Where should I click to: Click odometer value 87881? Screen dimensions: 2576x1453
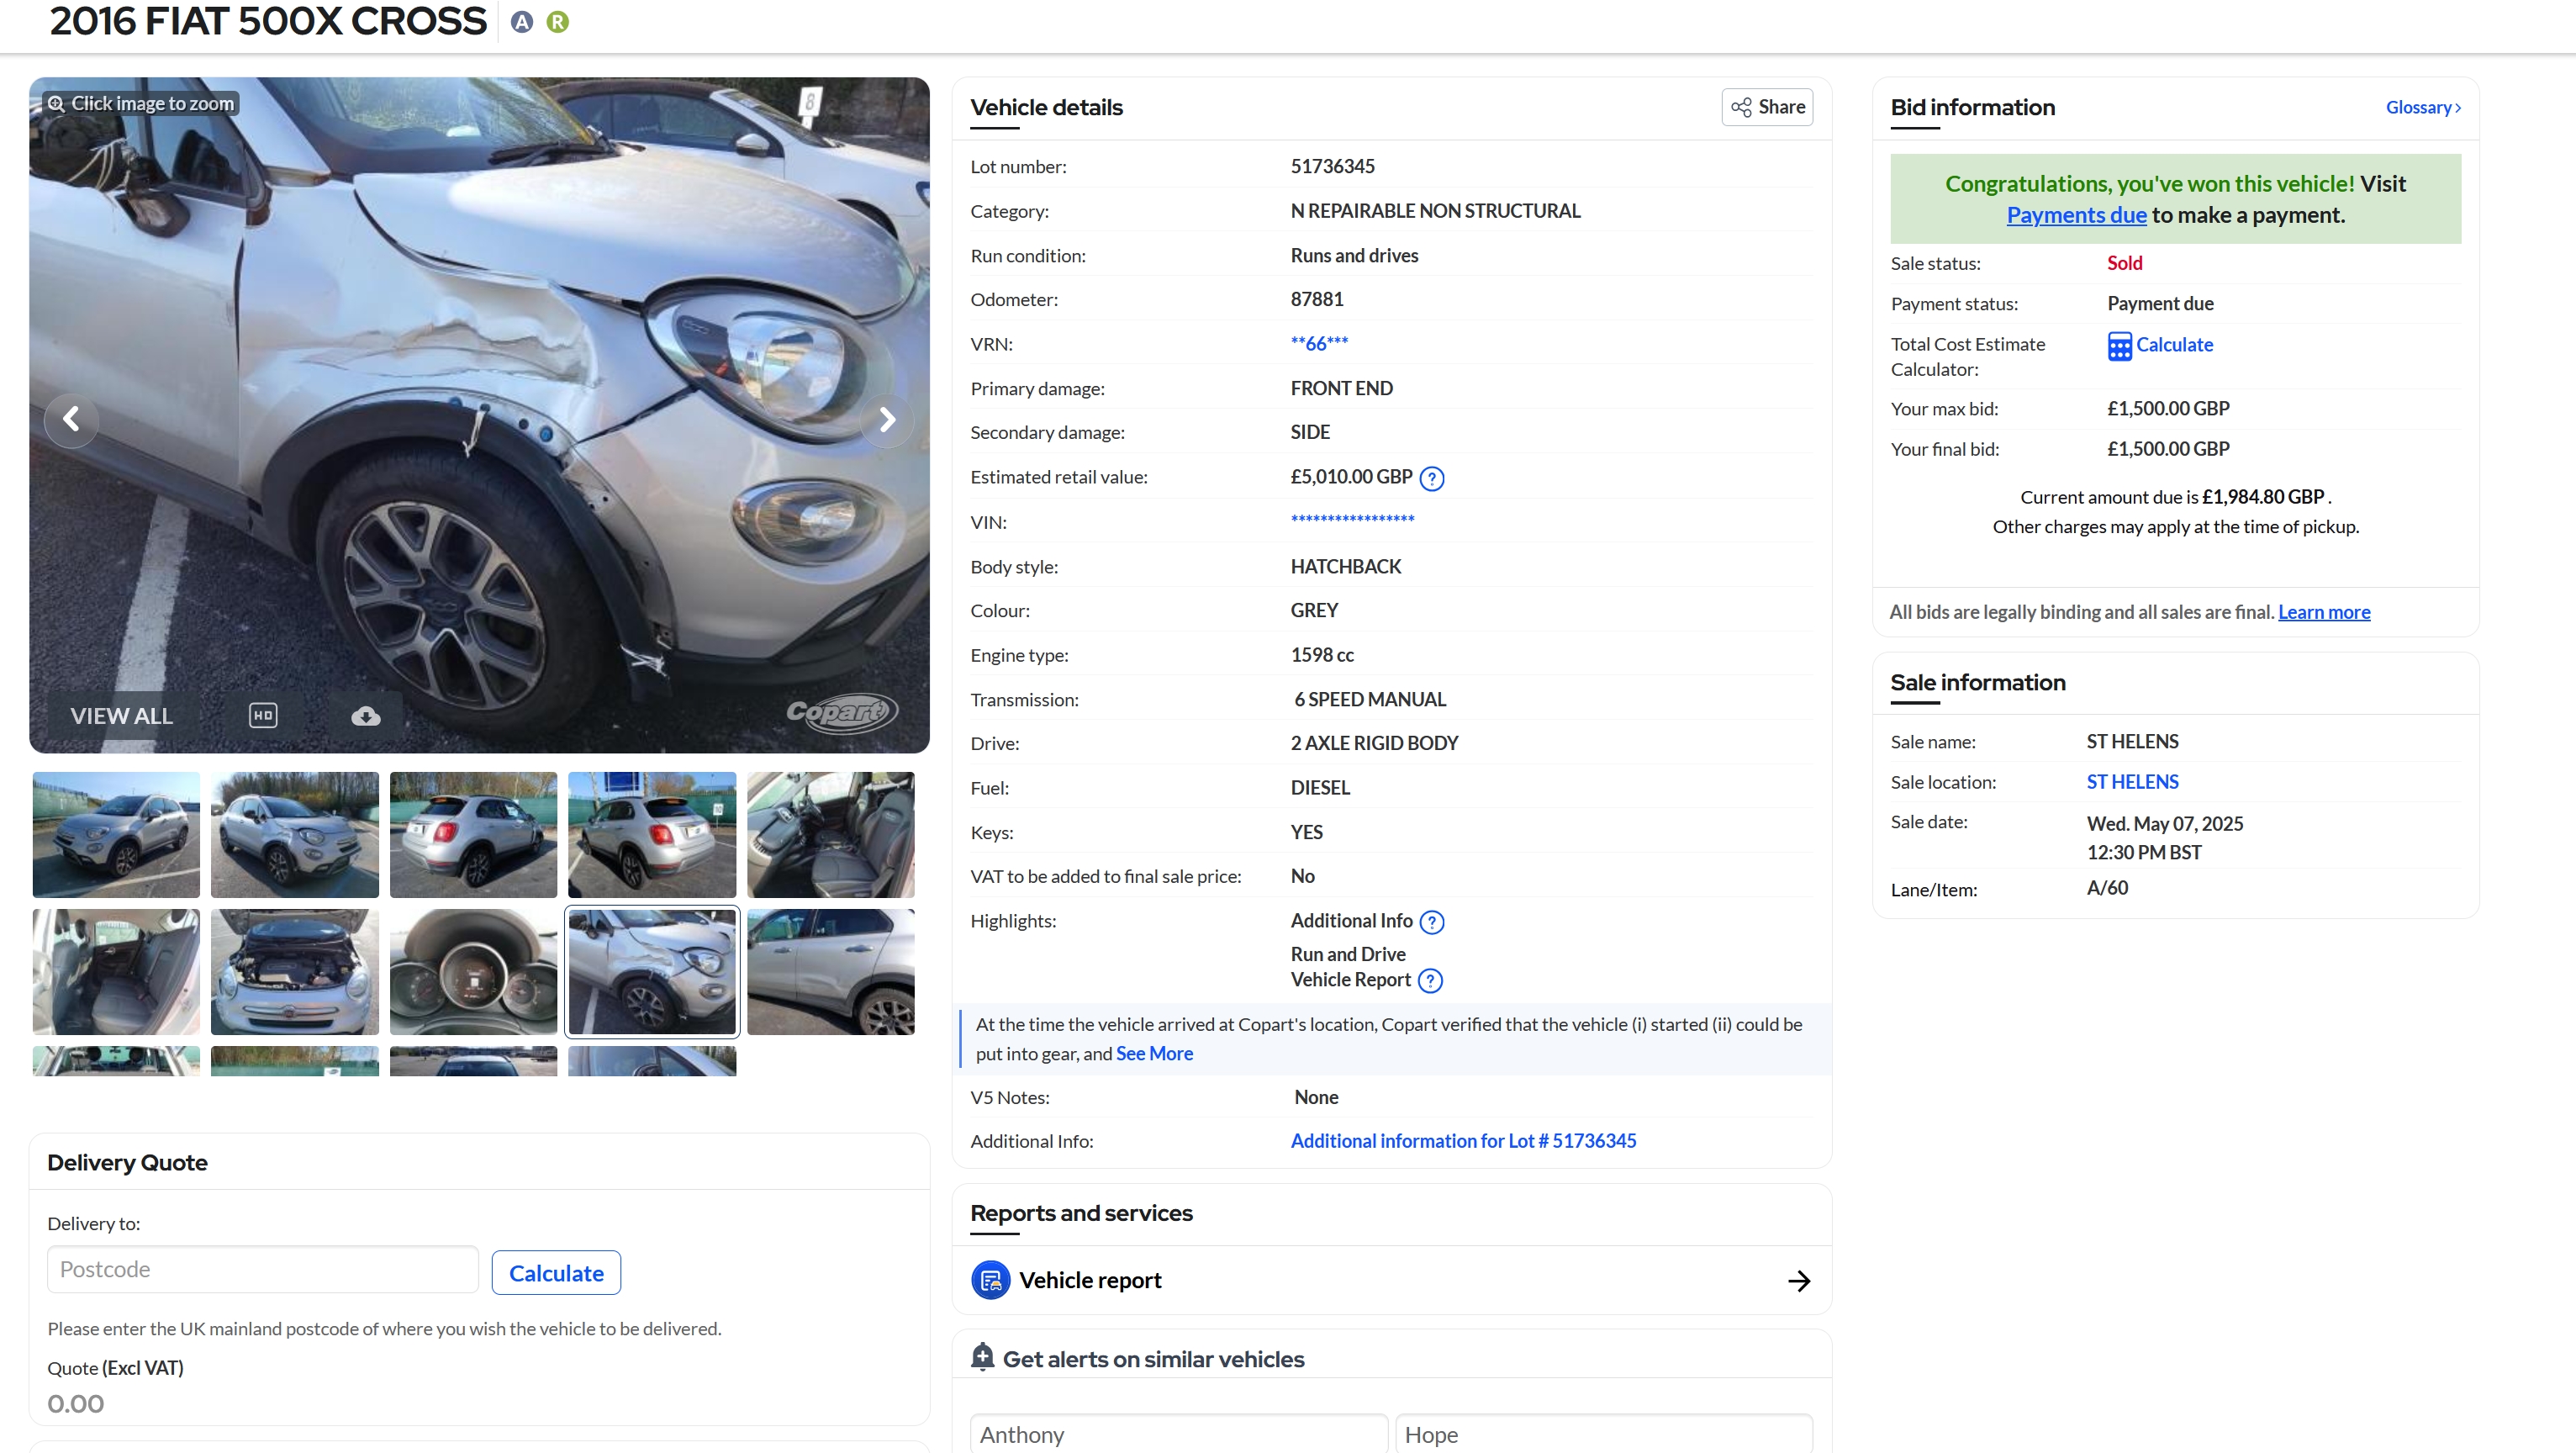click(x=1317, y=299)
